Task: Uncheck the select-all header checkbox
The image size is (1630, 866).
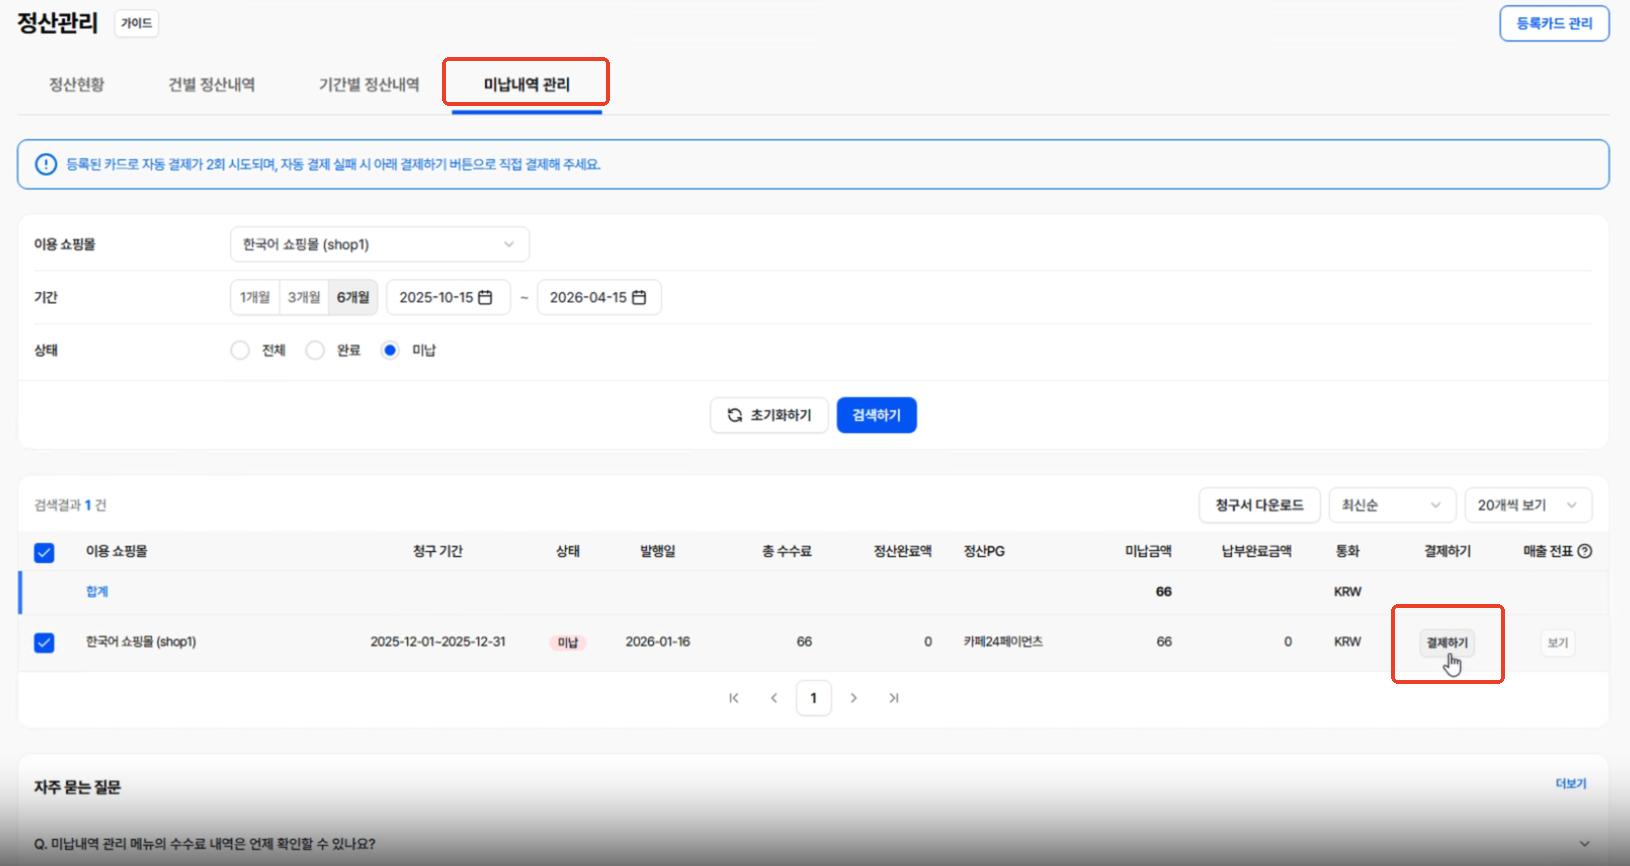Action: pyautogui.click(x=44, y=552)
